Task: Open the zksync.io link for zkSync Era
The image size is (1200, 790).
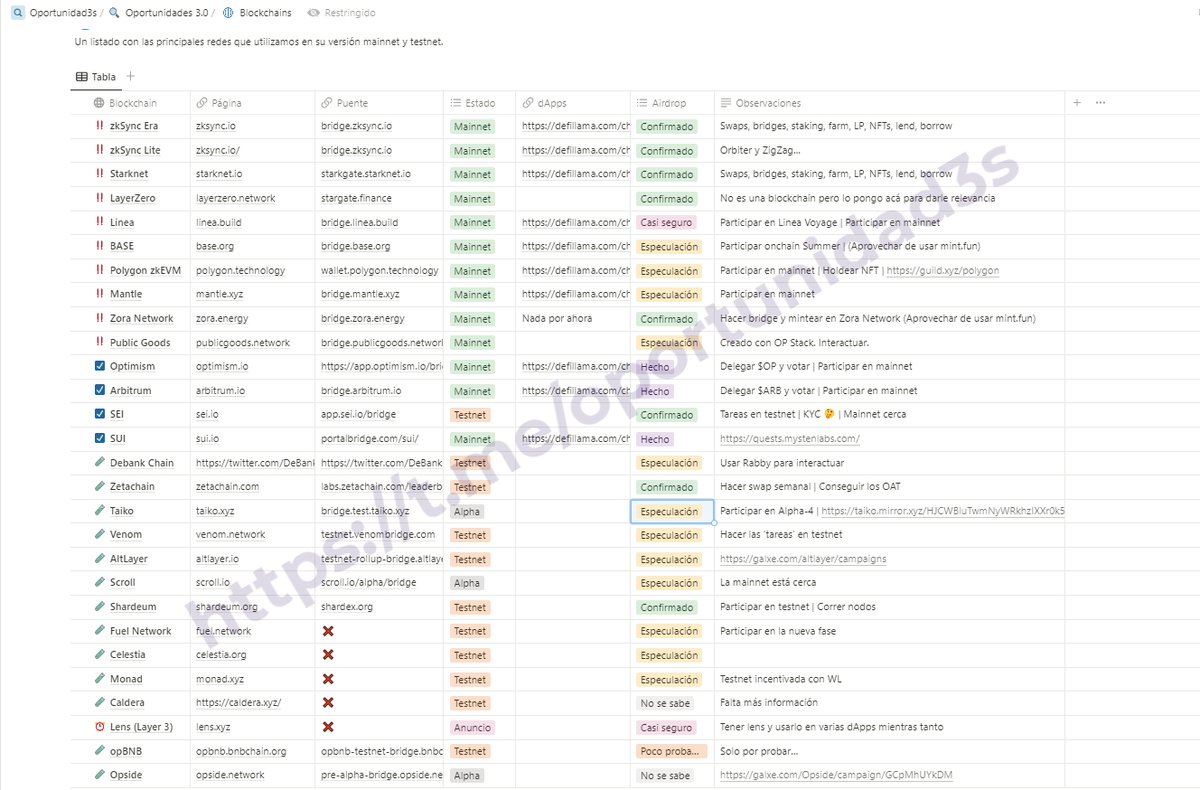Action: point(216,126)
